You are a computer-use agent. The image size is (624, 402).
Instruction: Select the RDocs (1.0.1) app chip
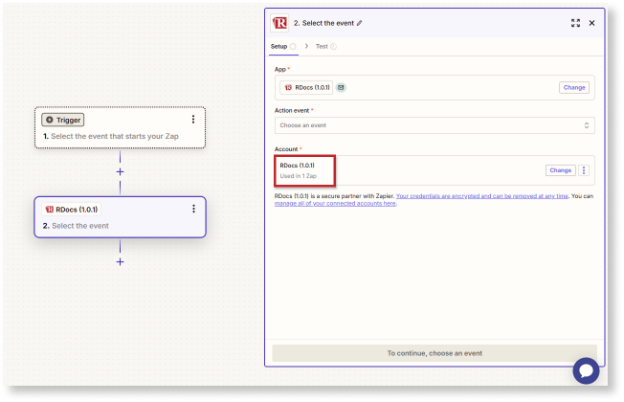pyautogui.click(x=306, y=88)
